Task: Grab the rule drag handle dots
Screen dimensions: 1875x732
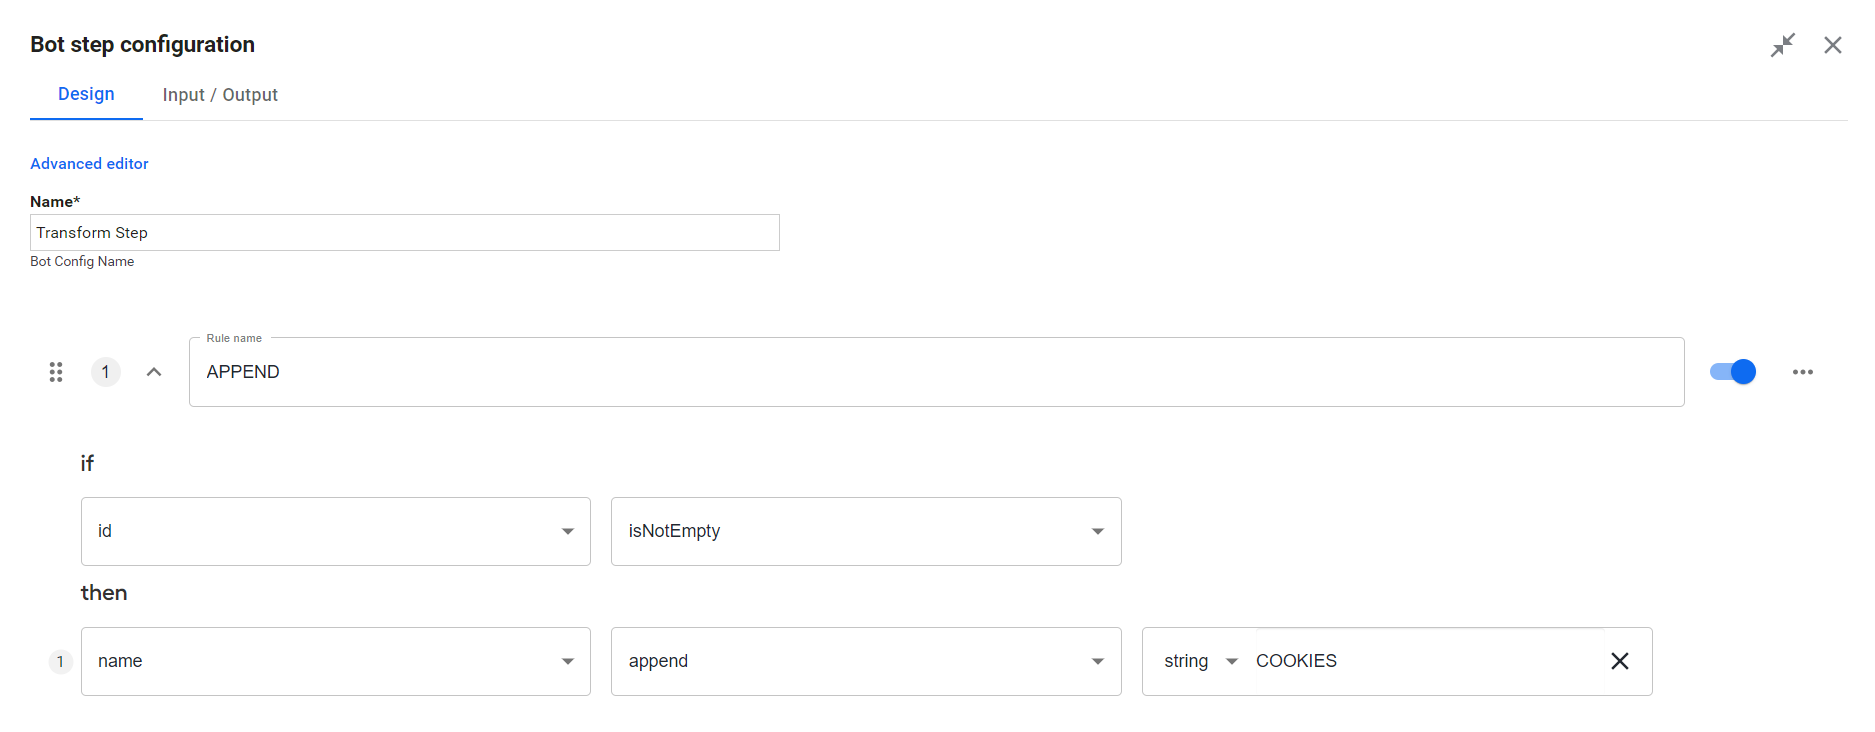Action: click(56, 372)
